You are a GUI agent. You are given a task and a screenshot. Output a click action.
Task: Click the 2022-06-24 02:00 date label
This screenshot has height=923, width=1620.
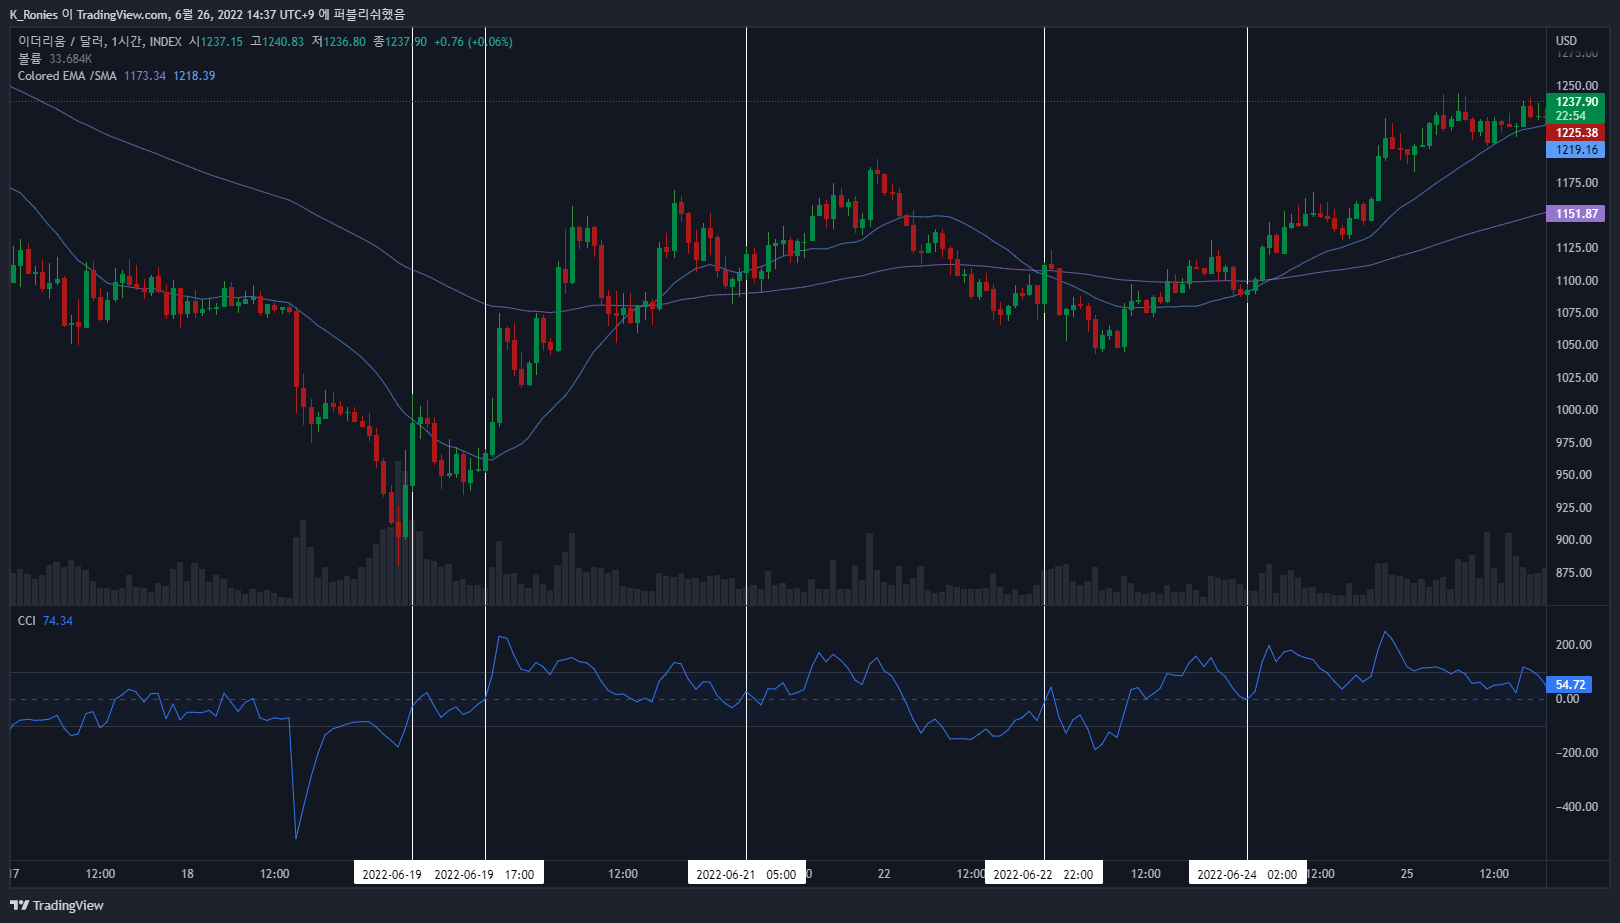pos(1247,874)
